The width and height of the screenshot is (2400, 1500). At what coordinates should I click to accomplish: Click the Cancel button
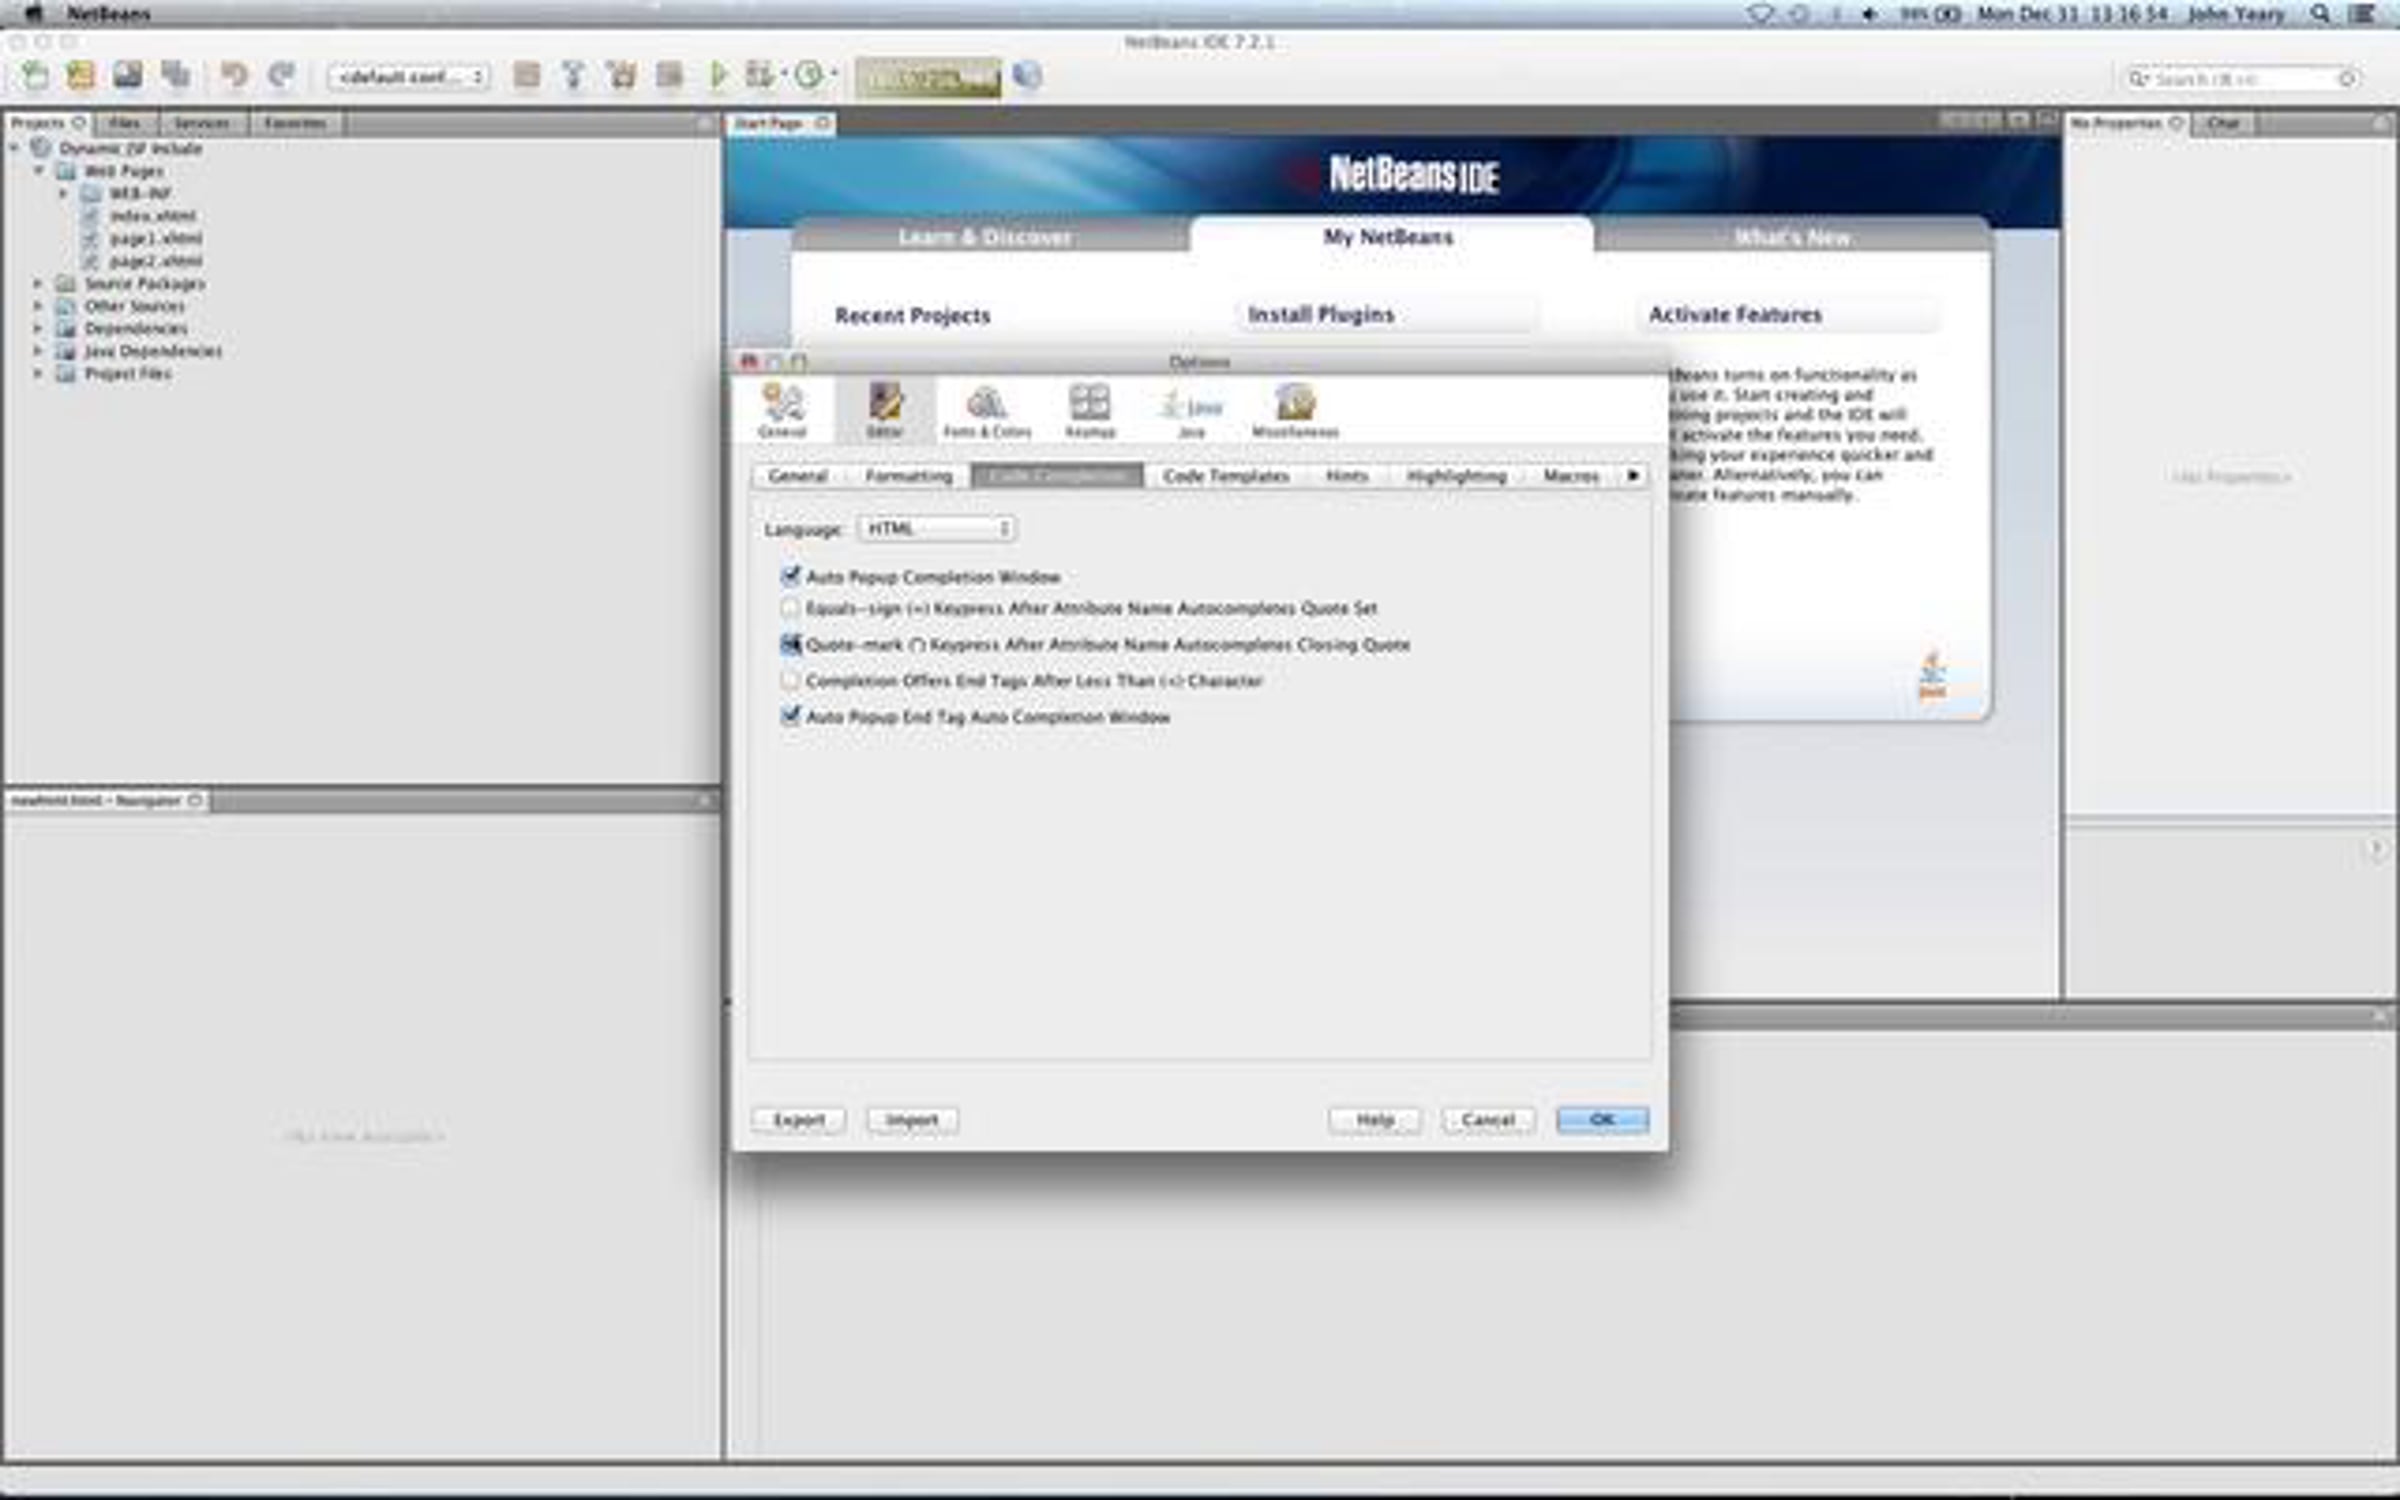pos(1488,1120)
